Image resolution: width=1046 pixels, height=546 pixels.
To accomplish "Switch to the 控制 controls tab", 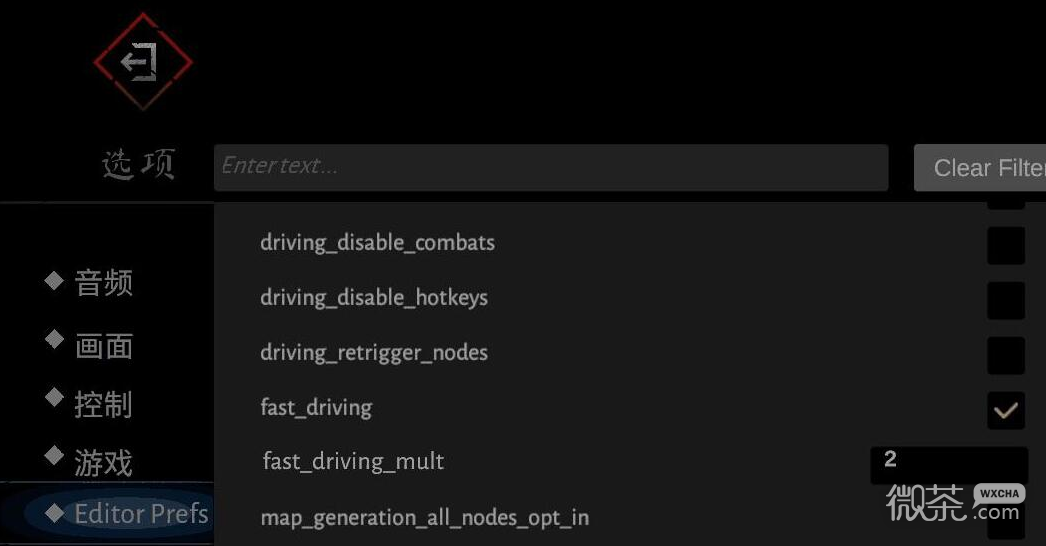I will coord(103,404).
